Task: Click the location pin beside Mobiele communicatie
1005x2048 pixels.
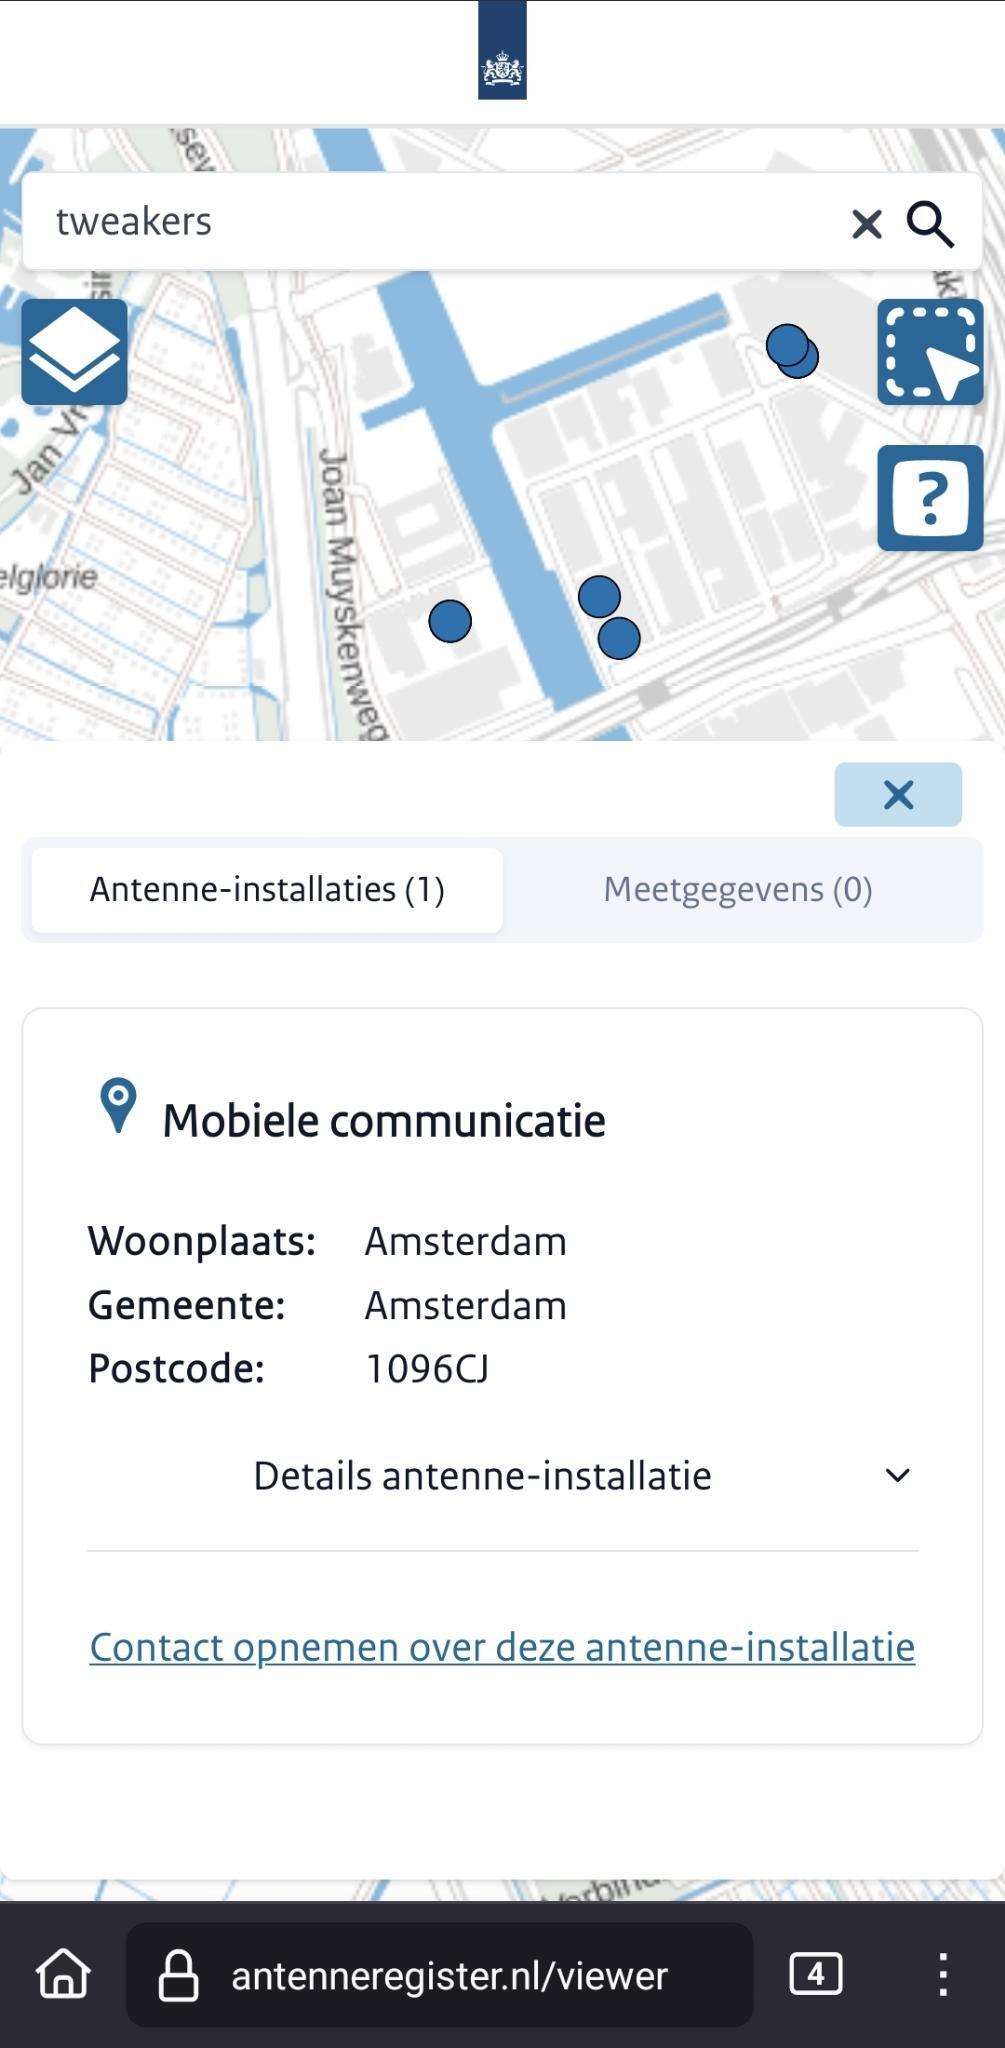Action: point(118,1105)
